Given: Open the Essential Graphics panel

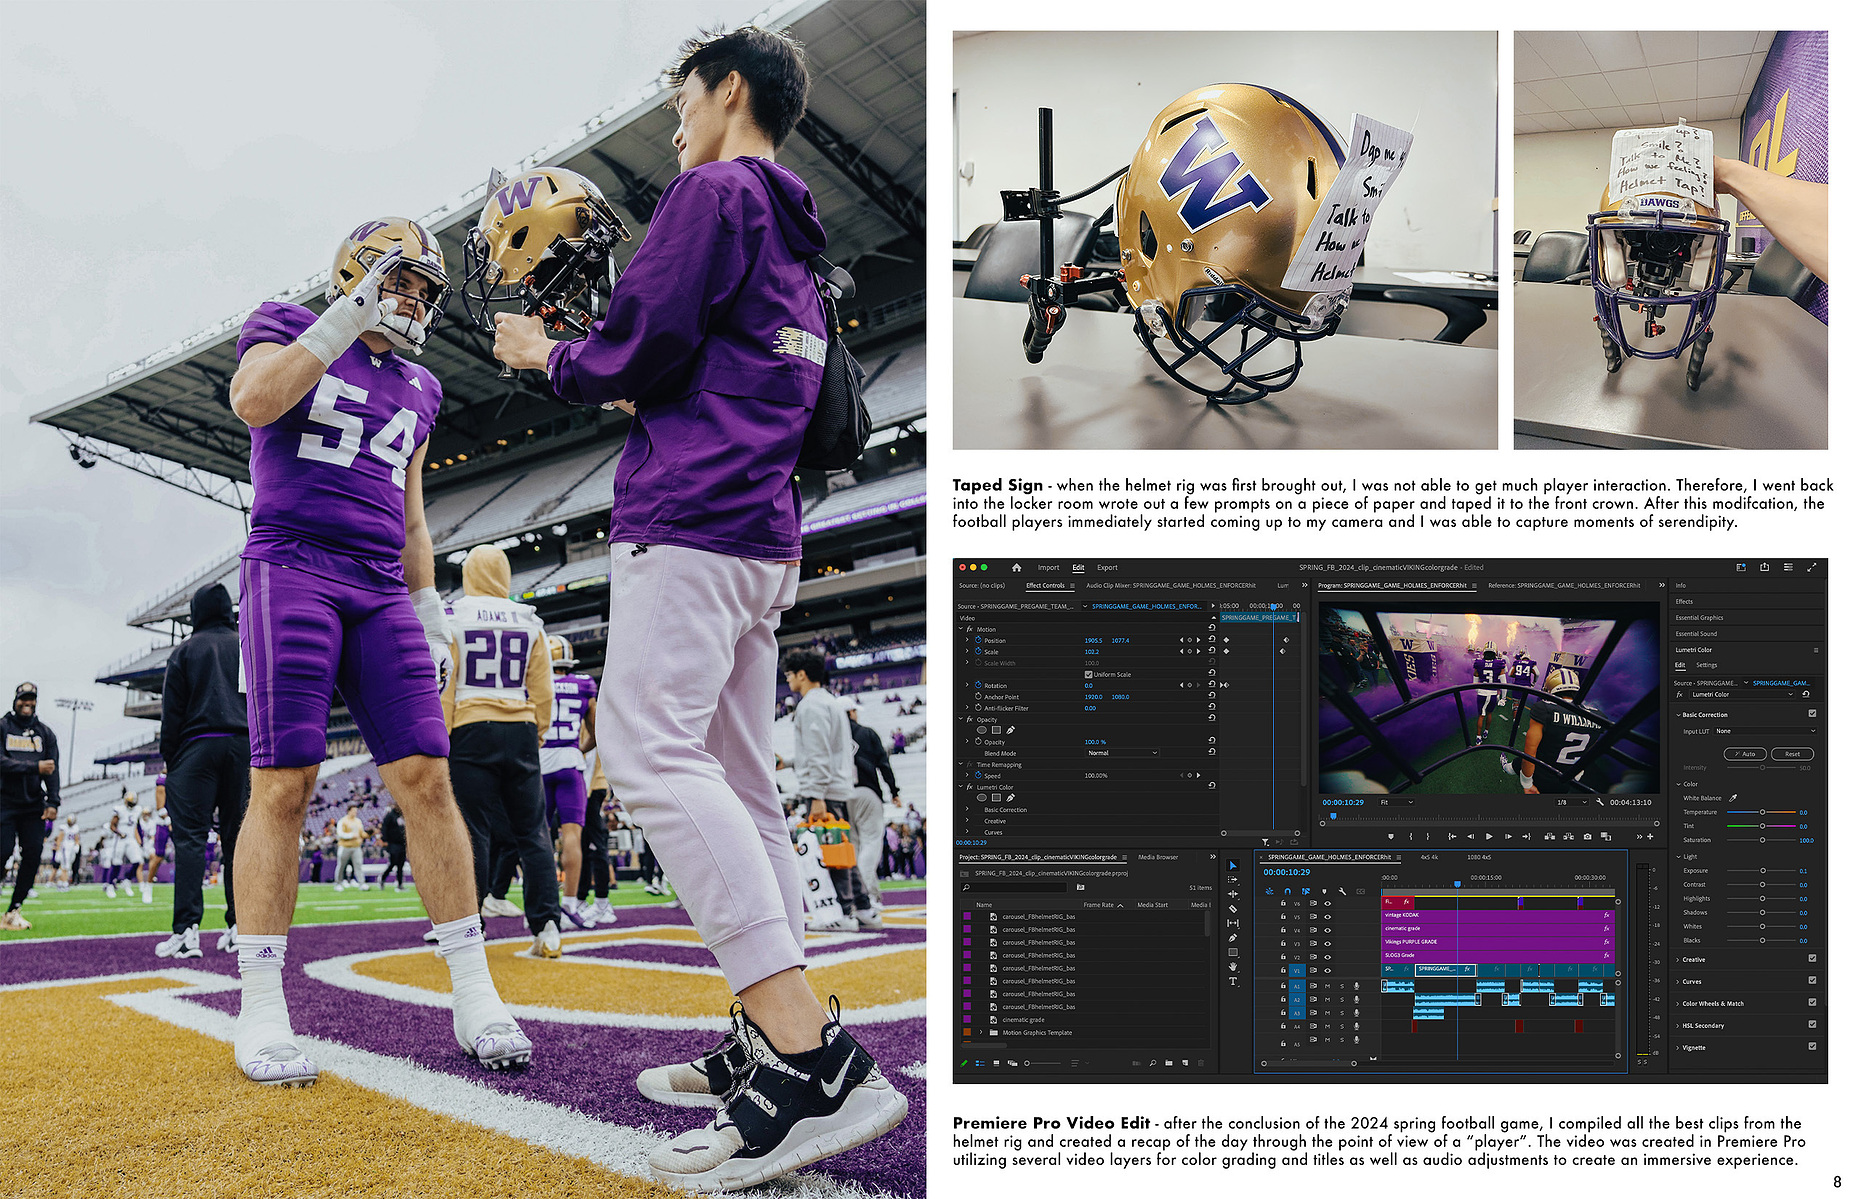Looking at the screenshot, I should tap(1699, 618).
